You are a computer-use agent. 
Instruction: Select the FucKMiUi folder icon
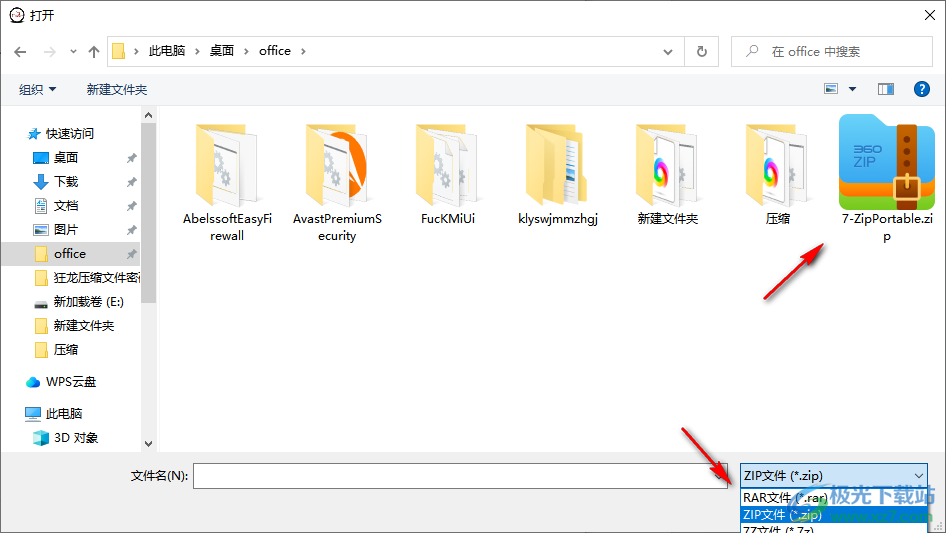point(447,163)
